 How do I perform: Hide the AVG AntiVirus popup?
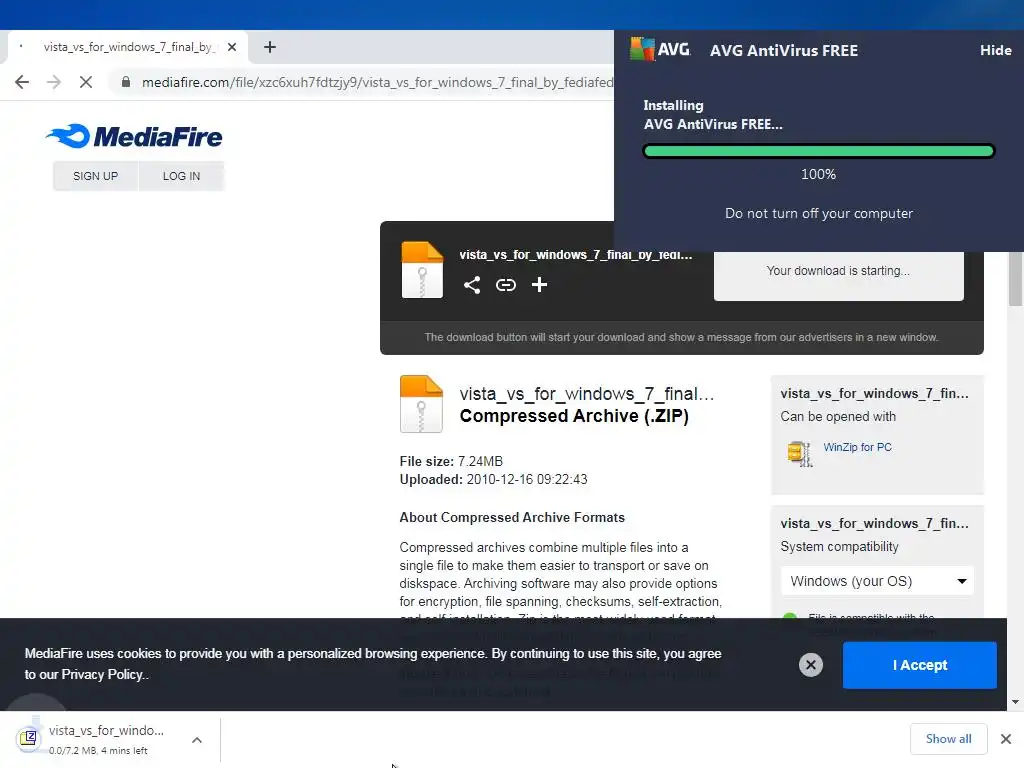click(995, 50)
